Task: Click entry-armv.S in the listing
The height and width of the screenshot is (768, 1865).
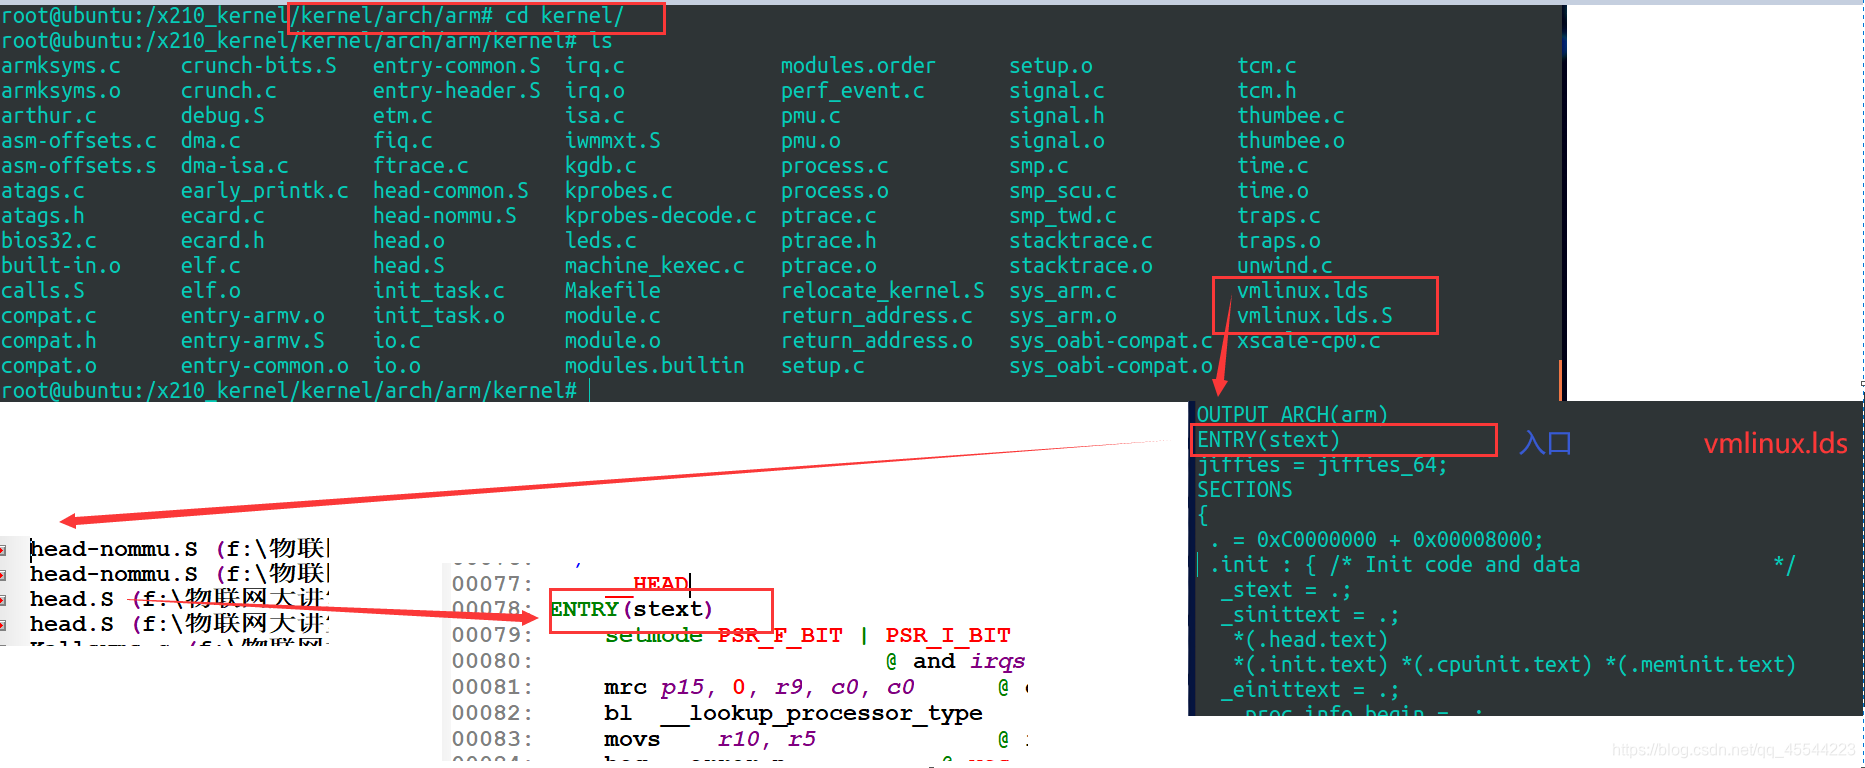Action: 253,341
